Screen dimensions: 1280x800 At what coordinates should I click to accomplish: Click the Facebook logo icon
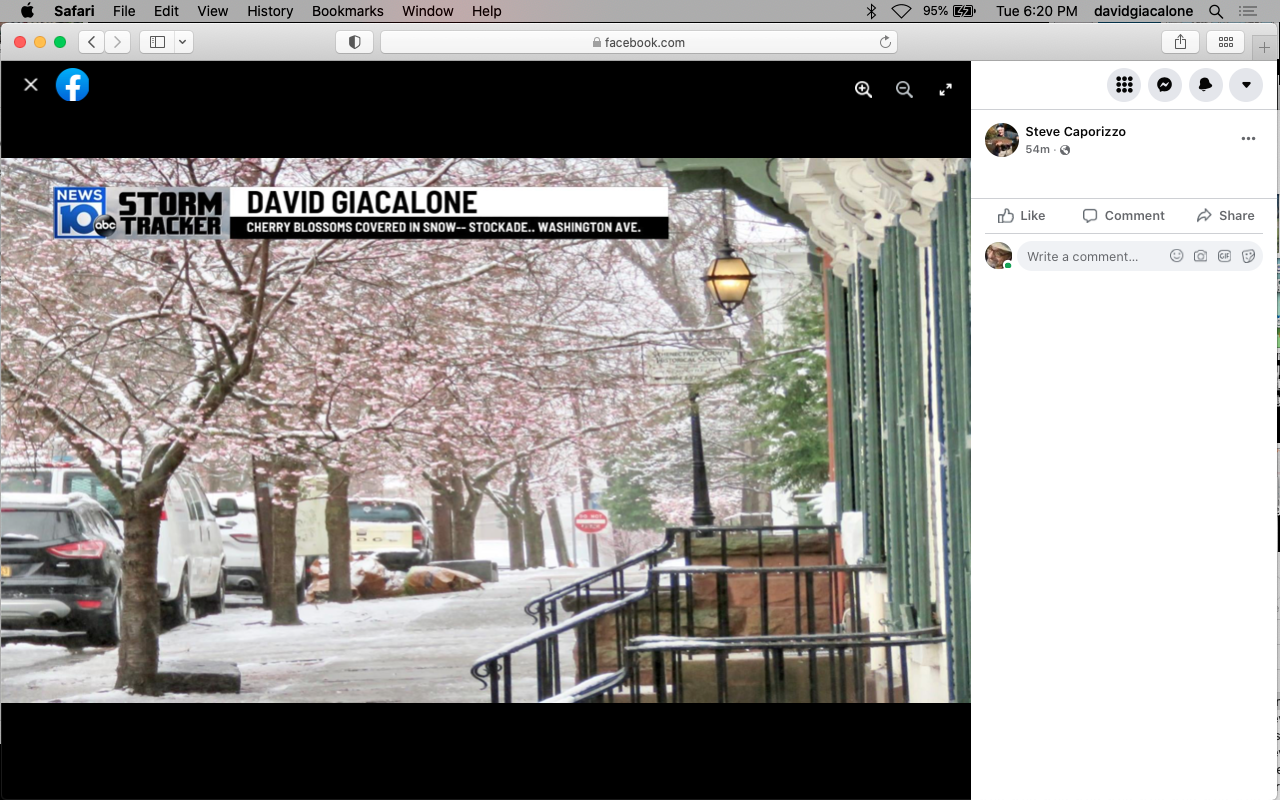pyautogui.click(x=72, y=85)
